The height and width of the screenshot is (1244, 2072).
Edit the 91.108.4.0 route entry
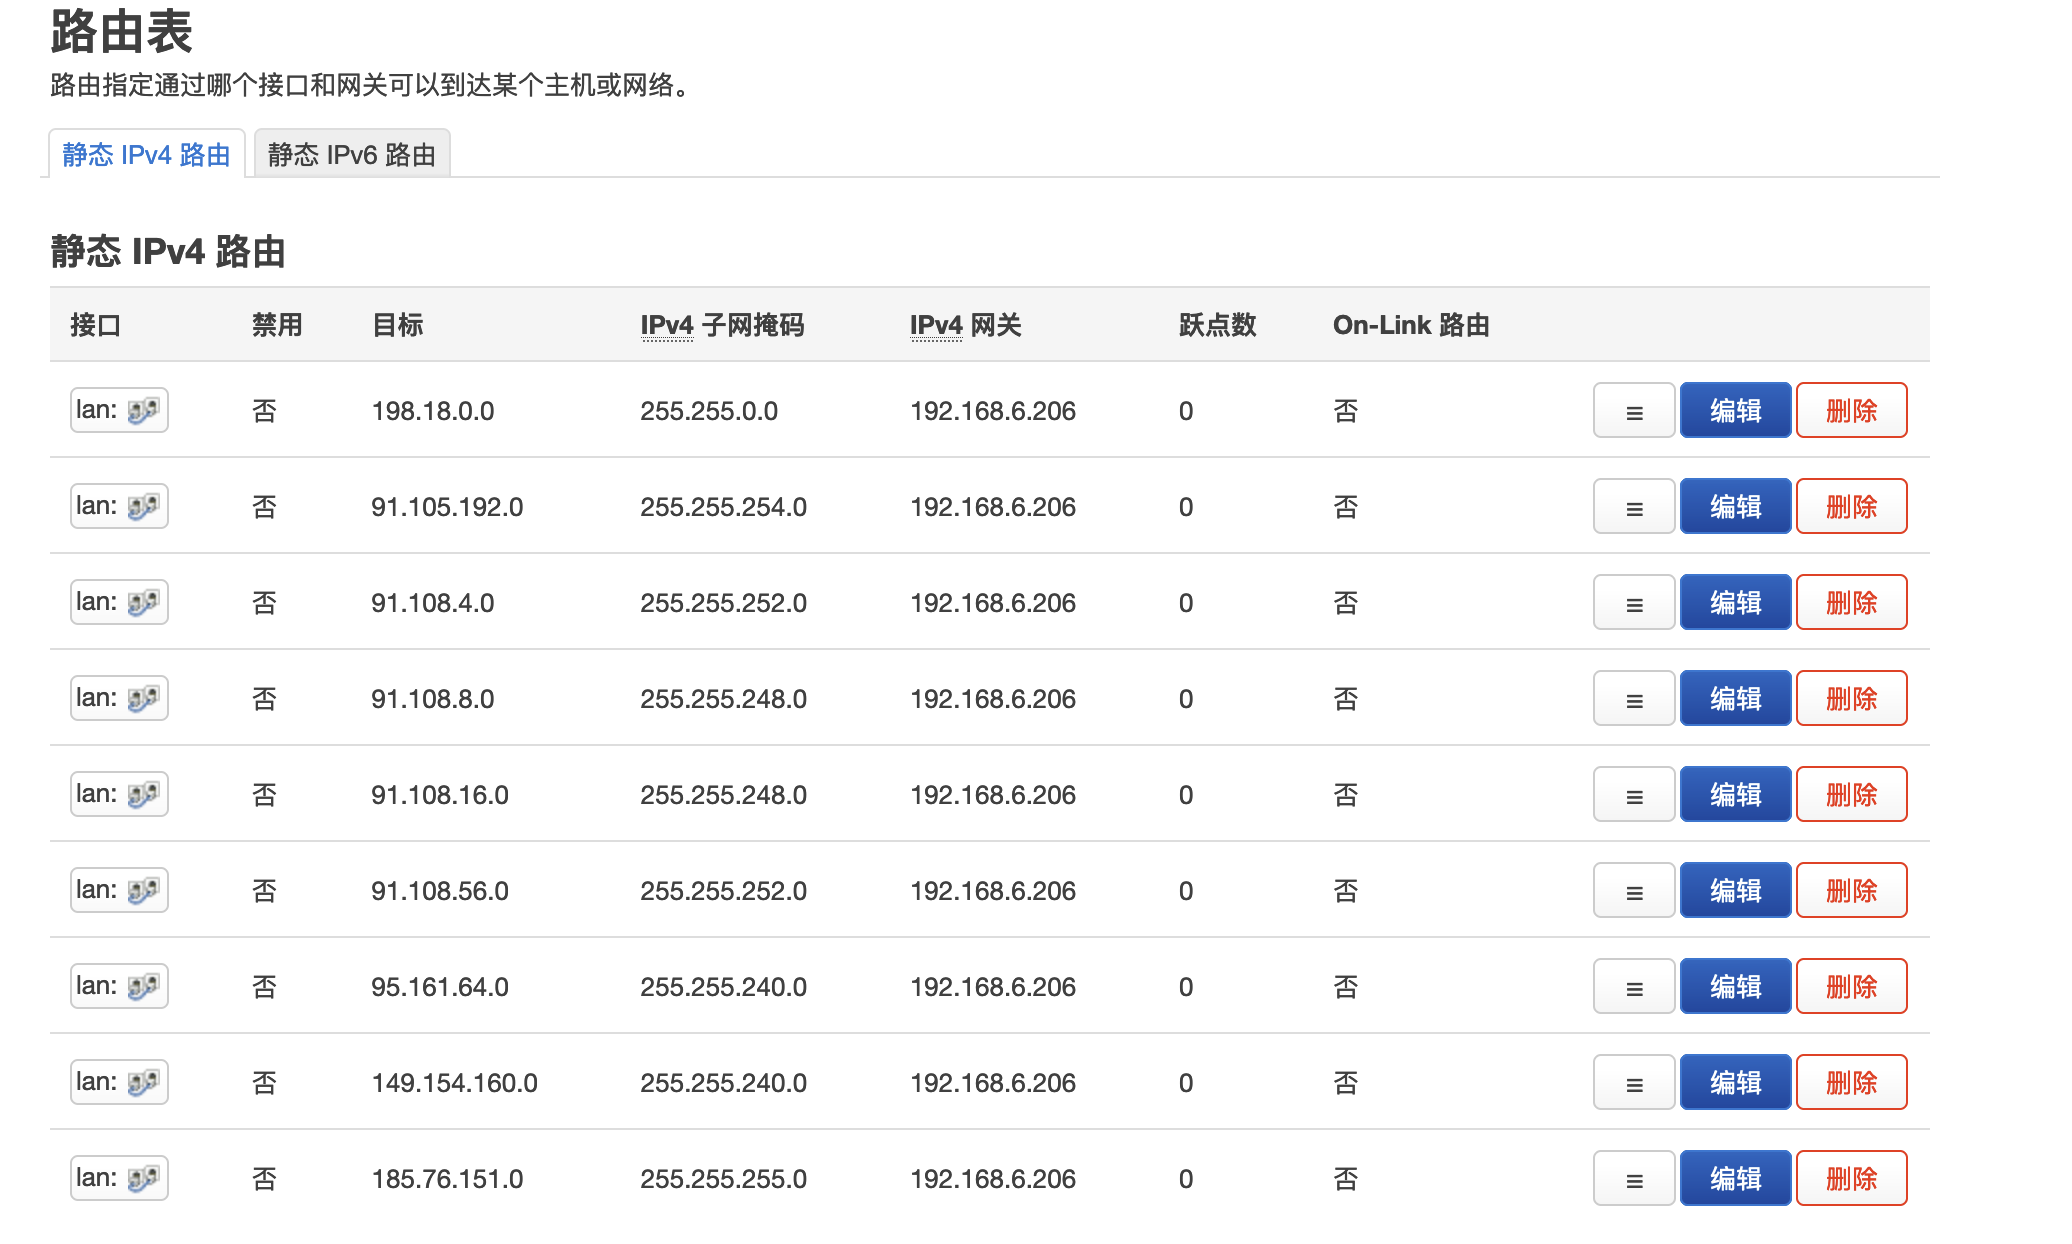coord(1735,603)
